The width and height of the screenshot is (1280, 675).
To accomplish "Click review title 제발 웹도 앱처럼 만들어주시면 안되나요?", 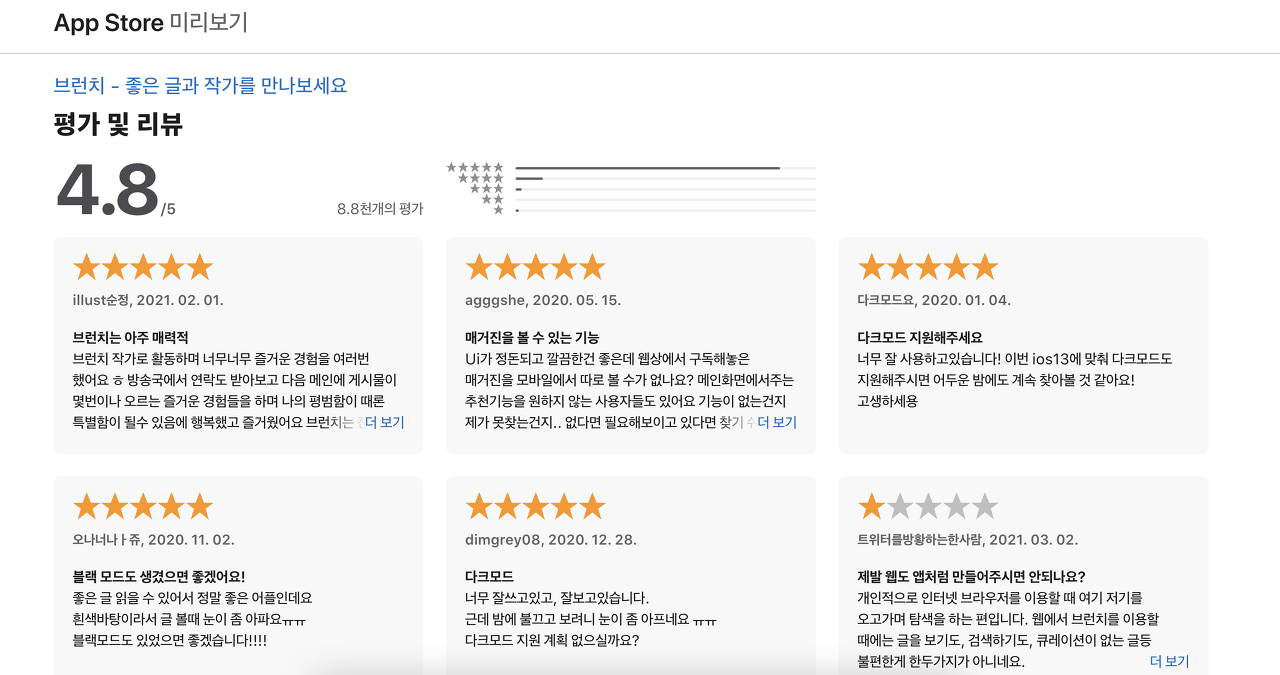I will click(x=971, y=577).
